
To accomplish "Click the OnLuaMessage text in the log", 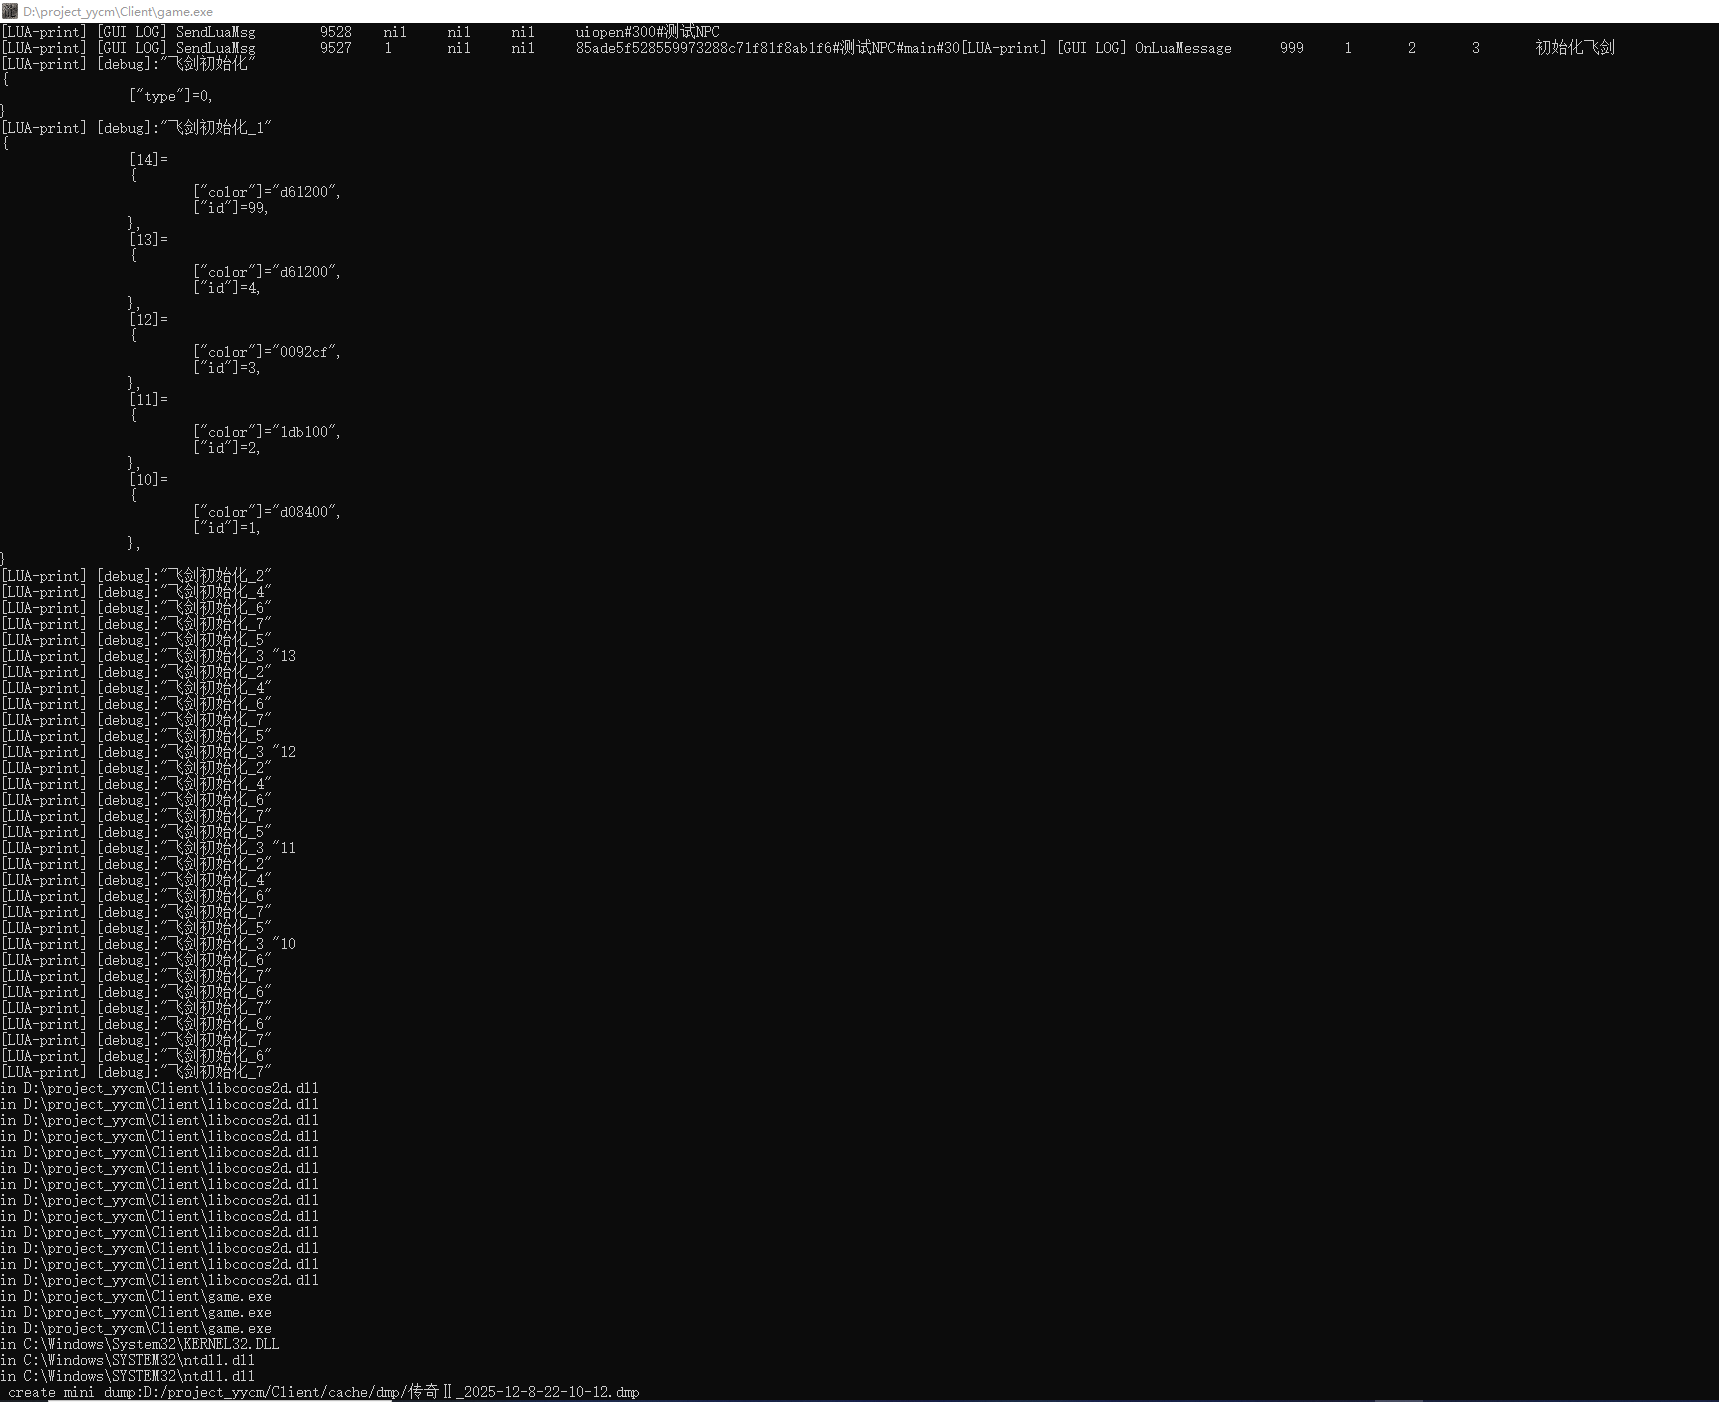I will pyautogui.click(x=1183, y=48).
